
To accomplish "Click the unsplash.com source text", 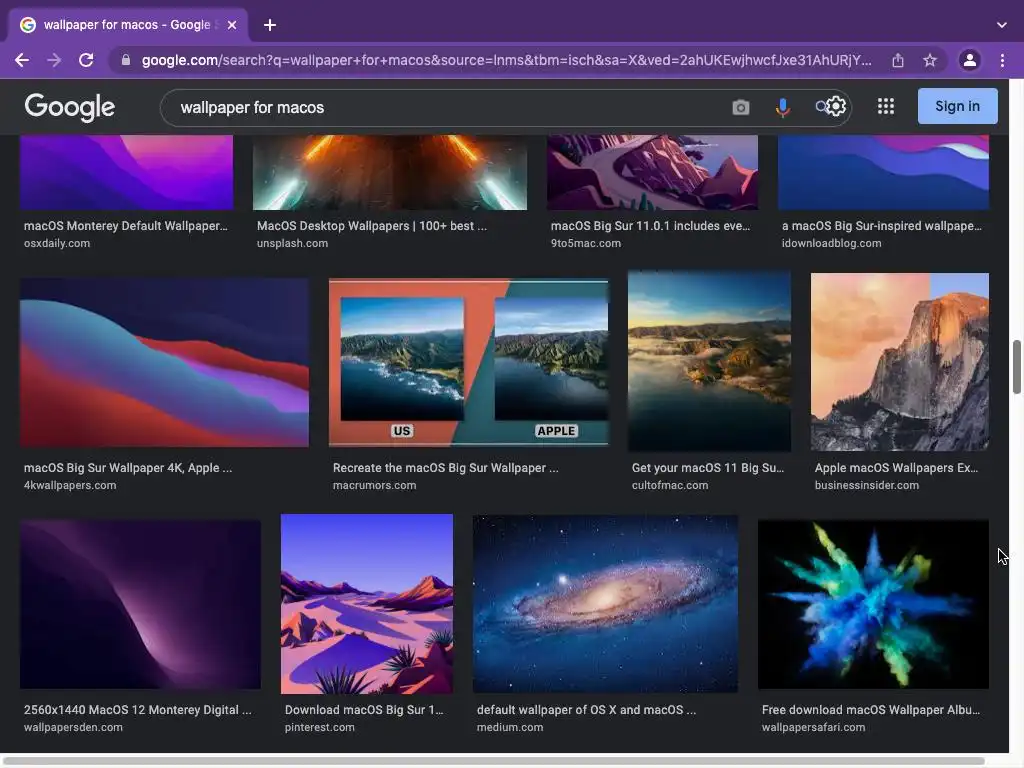I will [293, 244].
